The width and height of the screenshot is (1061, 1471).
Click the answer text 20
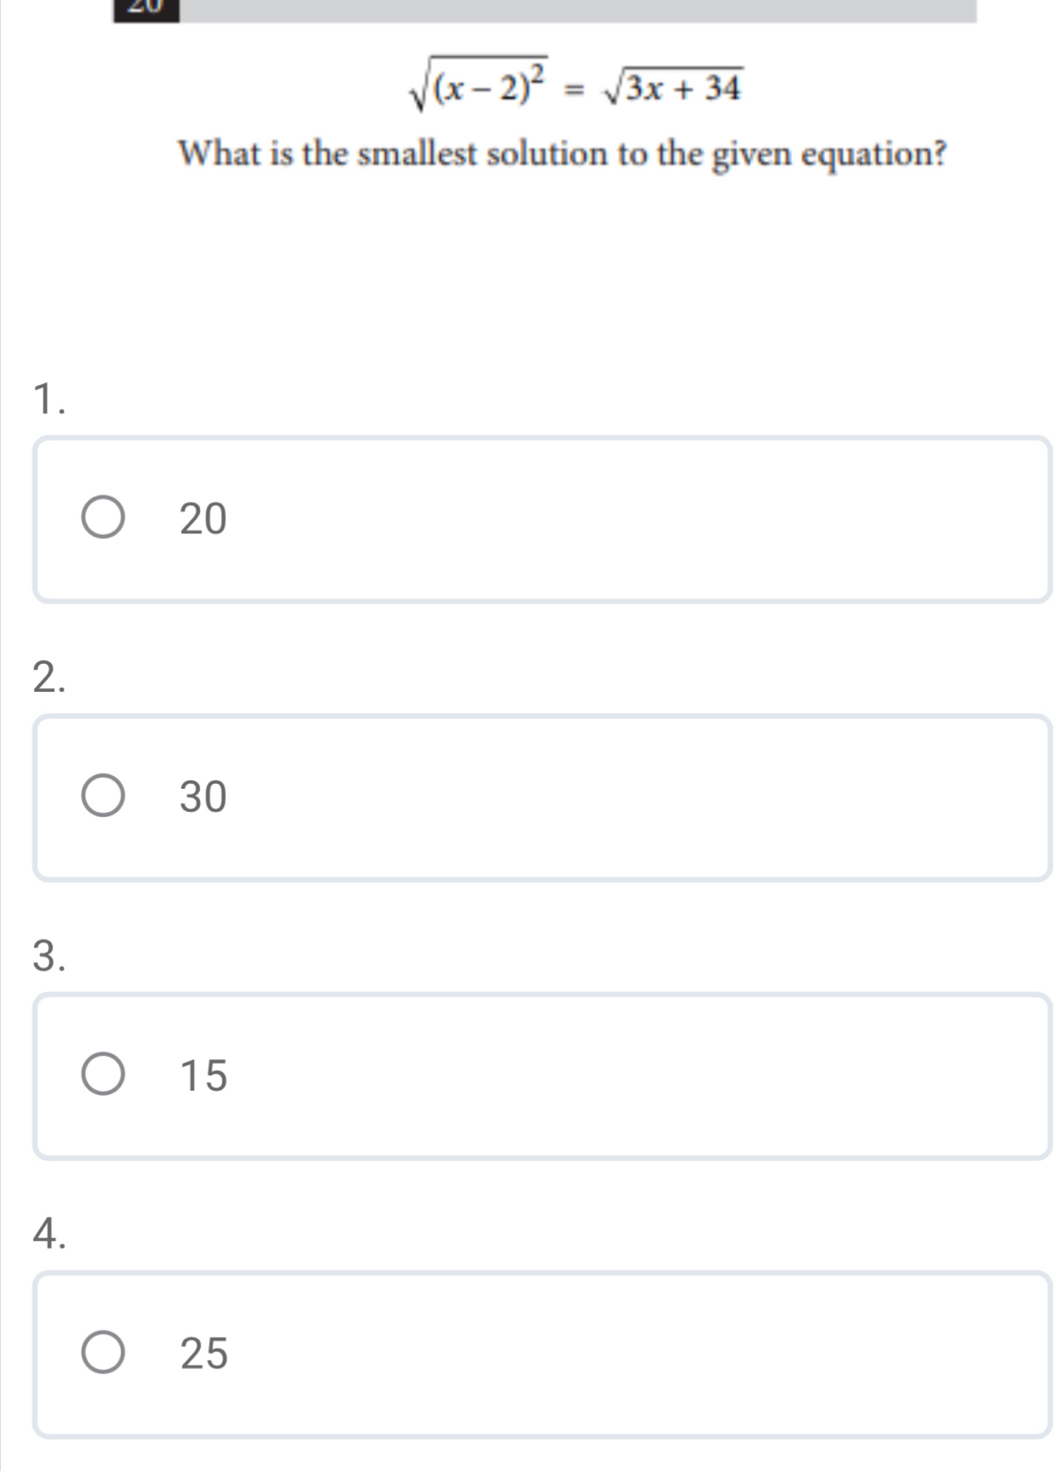(x=204, y=519)
